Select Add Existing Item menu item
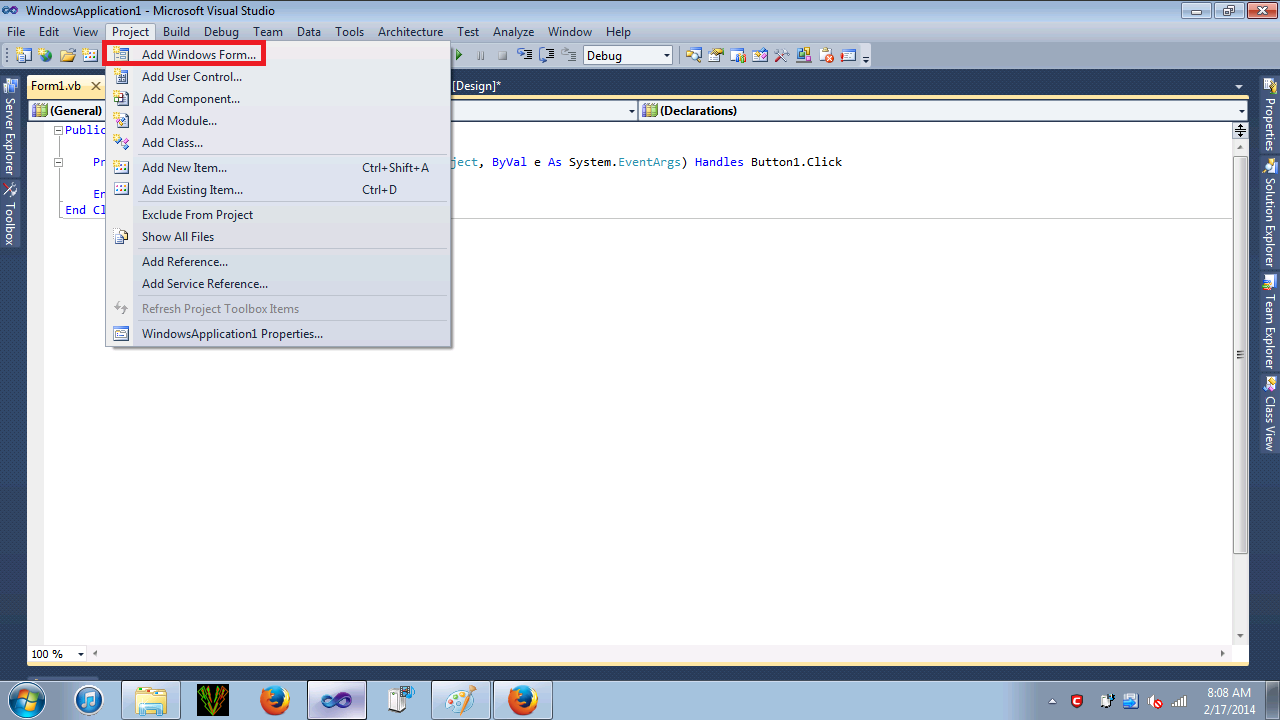Image resolution: width=1280 pixels, height=720 pixels. (279, 190)
